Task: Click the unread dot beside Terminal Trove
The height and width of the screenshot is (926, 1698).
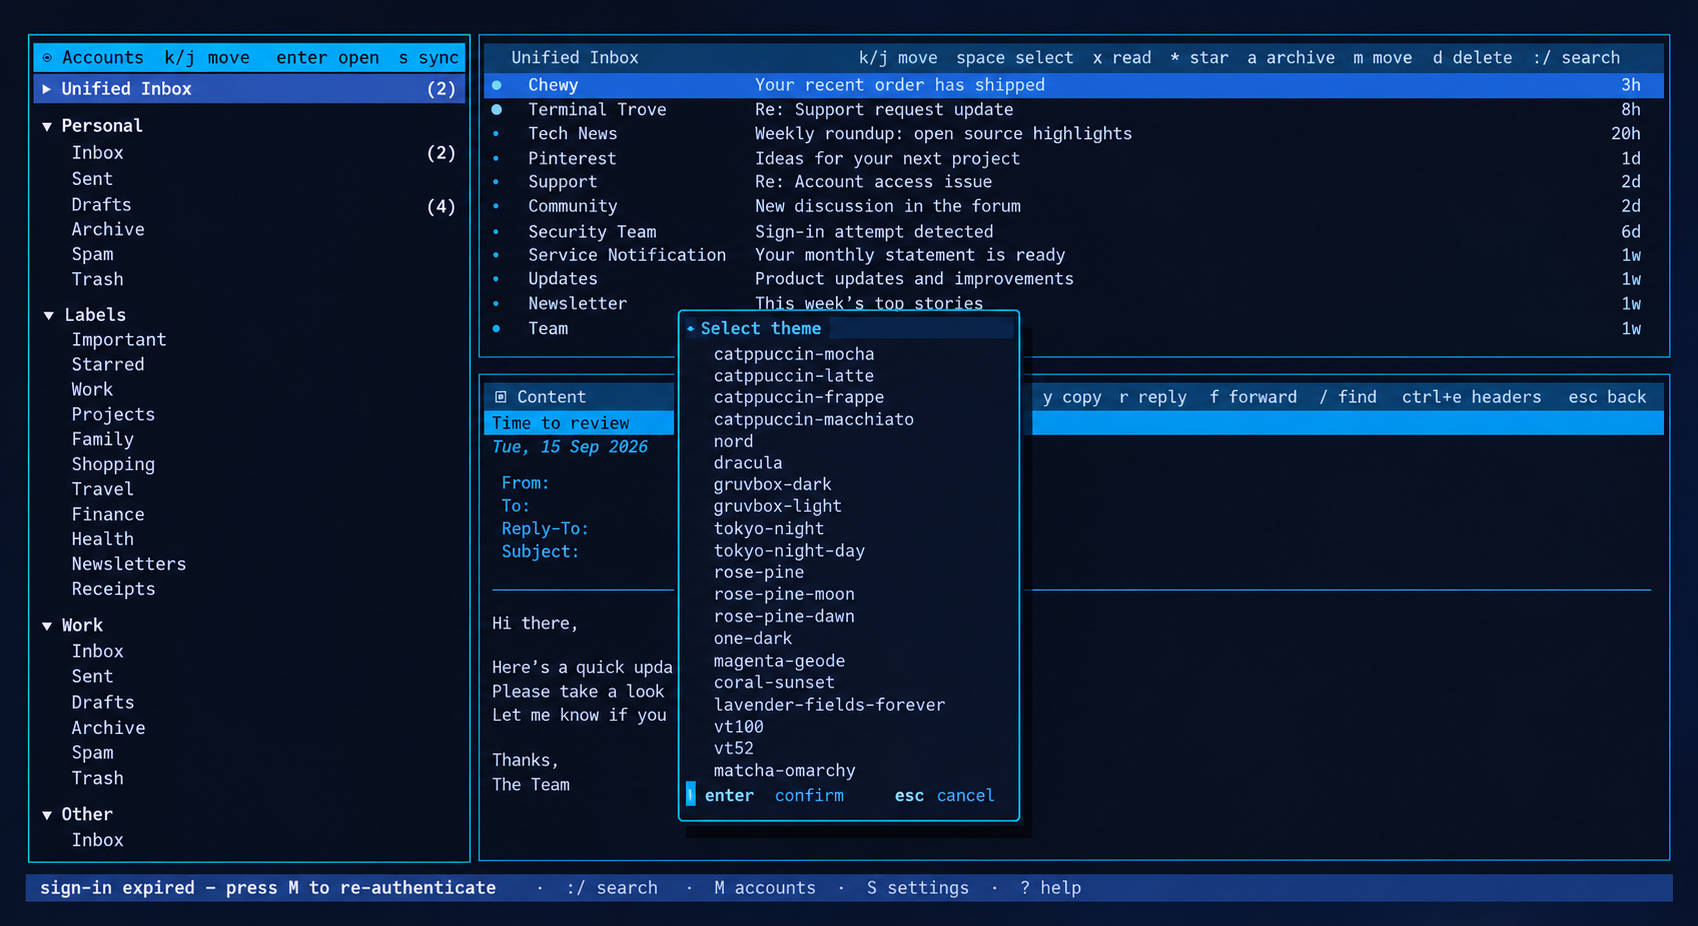Action: tap(497, 109)
